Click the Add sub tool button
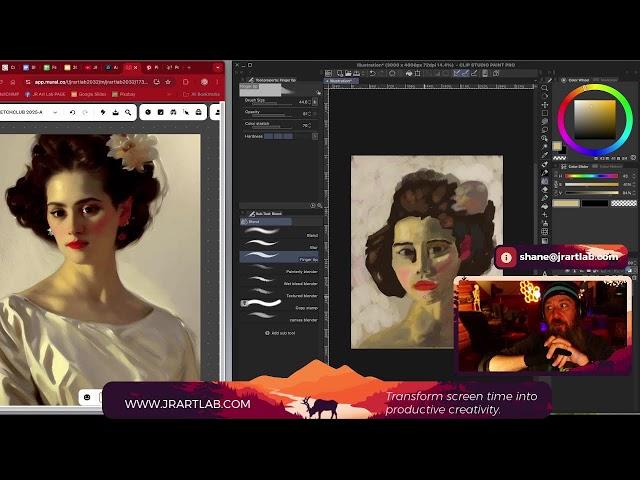 [280, 333]
